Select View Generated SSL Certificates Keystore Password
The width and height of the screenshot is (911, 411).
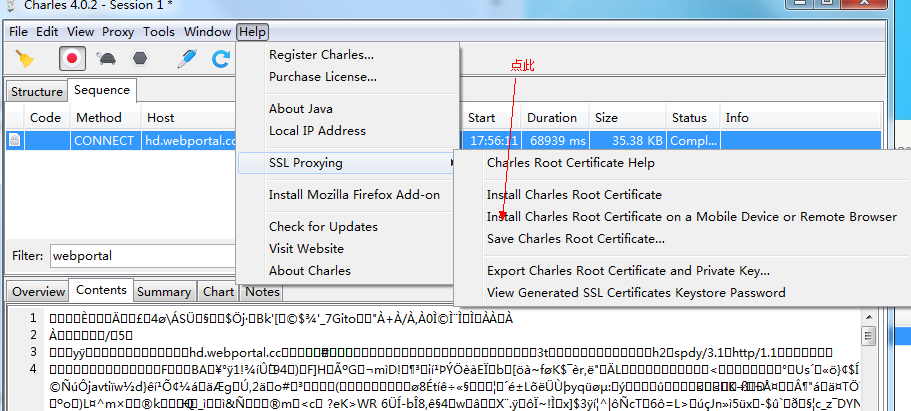coord(636,293)
